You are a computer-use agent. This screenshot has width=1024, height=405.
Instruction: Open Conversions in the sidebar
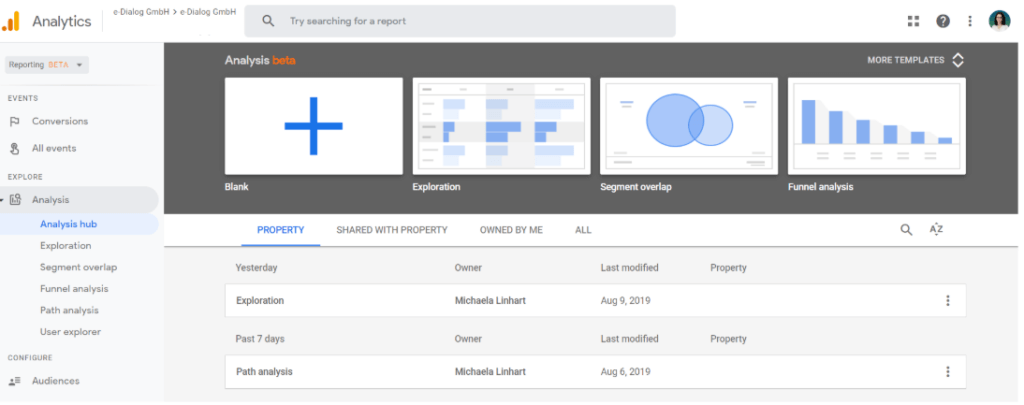click(x=59, y=121)
